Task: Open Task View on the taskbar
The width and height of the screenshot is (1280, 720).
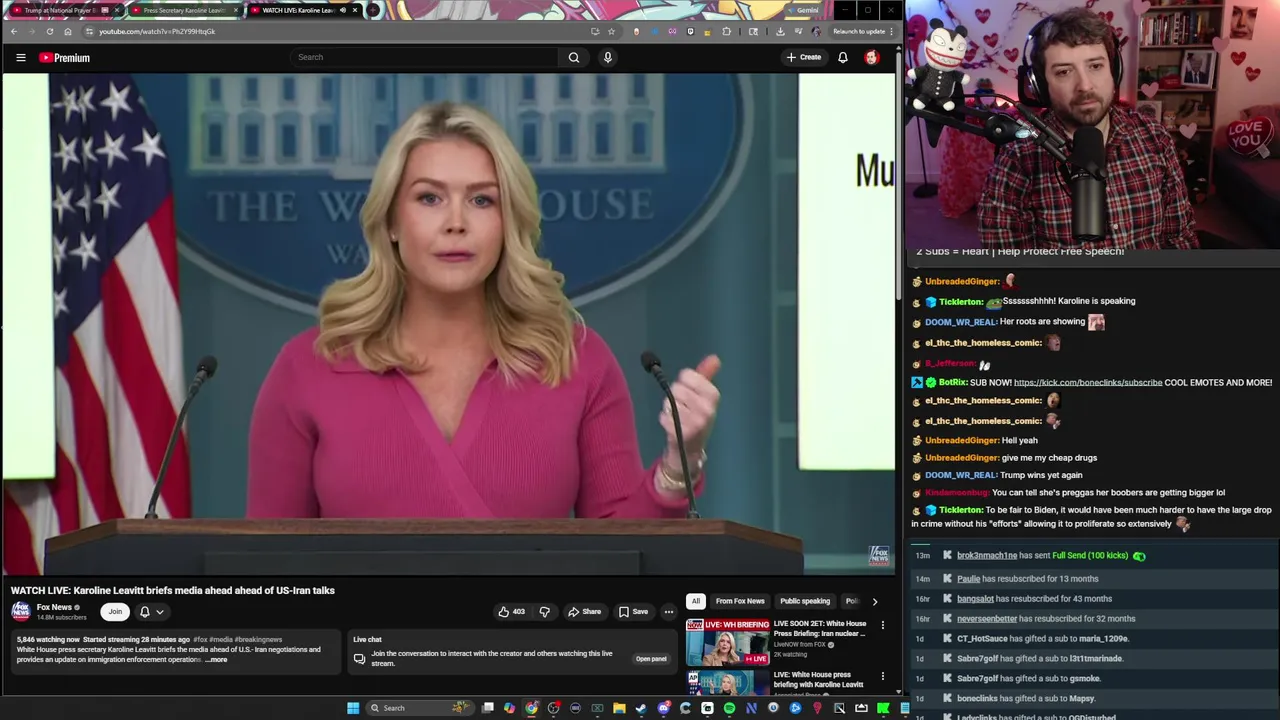Action: [x=487, y=708]
